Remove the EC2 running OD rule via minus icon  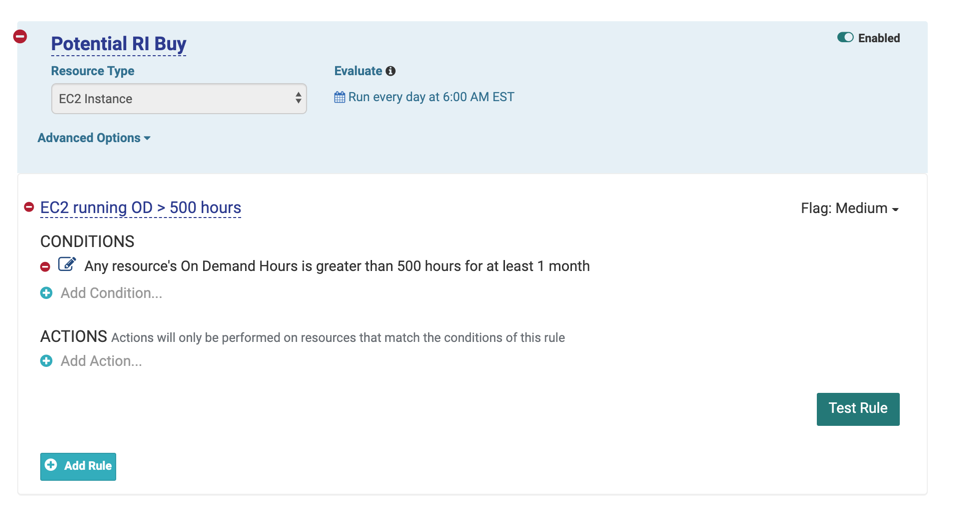coord(29,208)
